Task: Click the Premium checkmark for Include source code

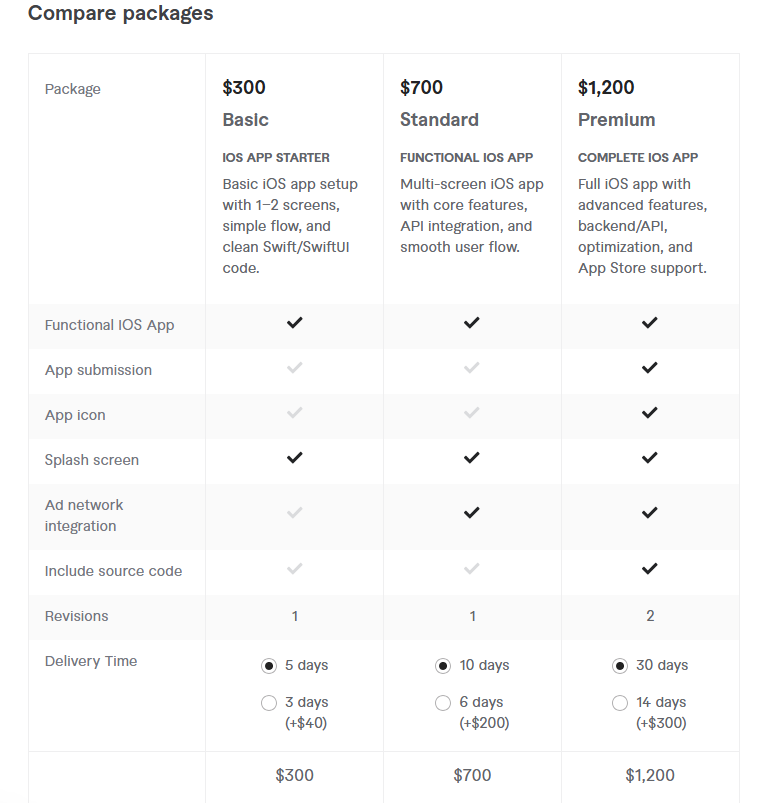Action: 649,569
